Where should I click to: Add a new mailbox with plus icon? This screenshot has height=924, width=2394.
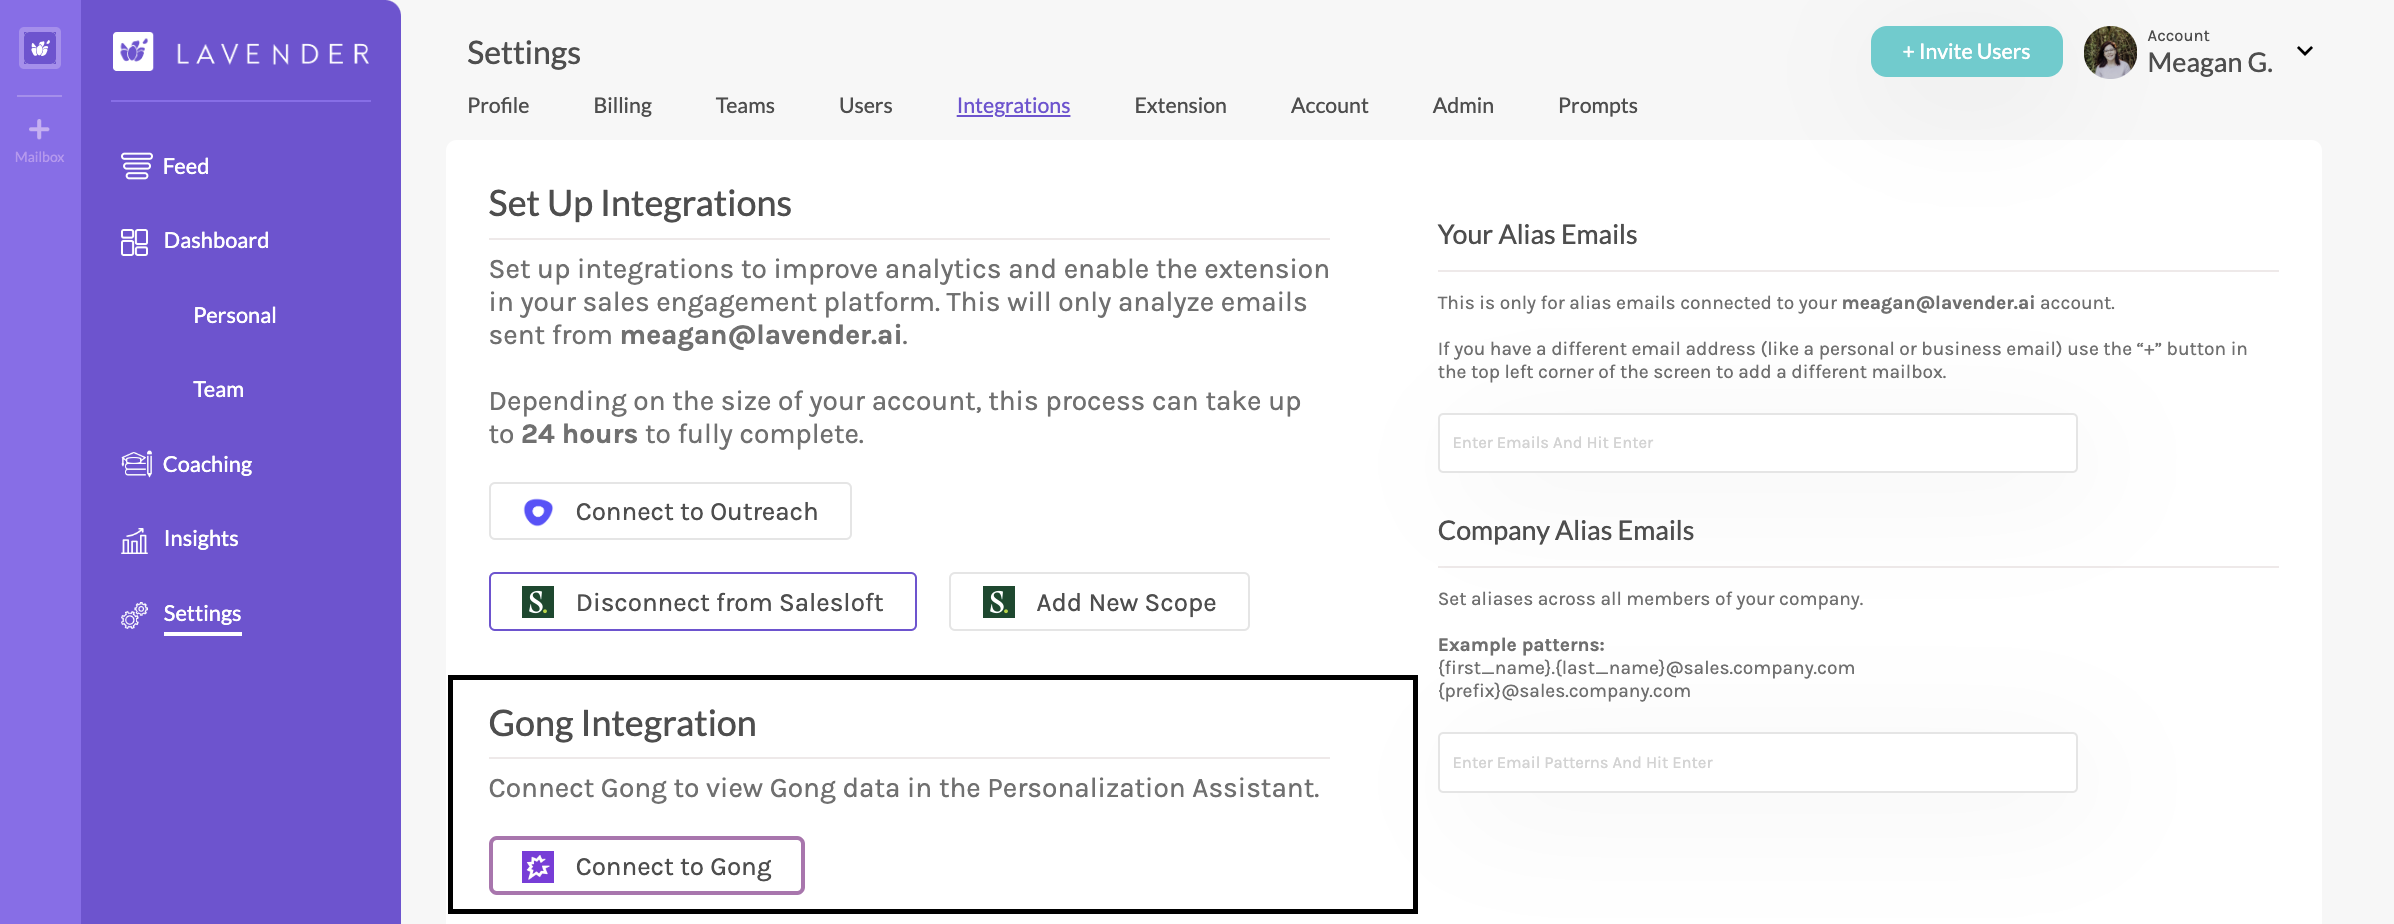point(39,129)
